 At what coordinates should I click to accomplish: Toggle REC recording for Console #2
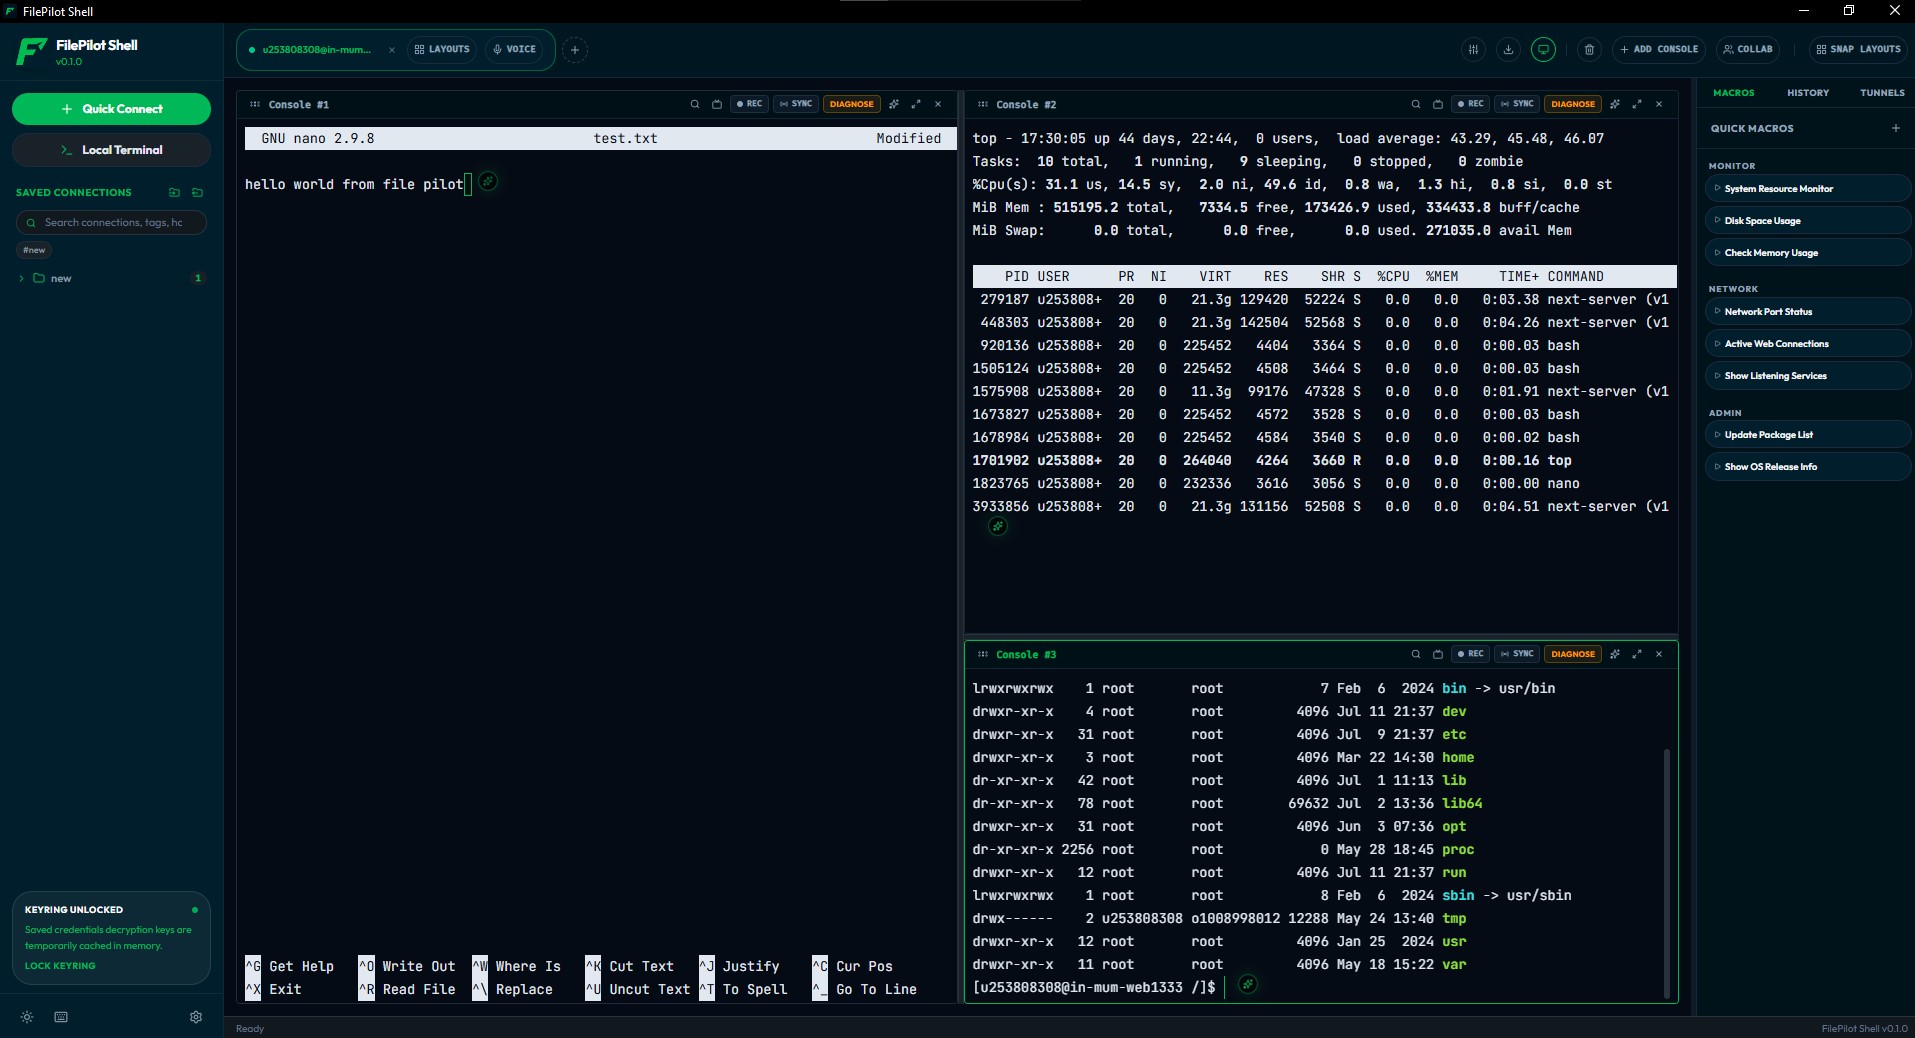pos(1470,104)
